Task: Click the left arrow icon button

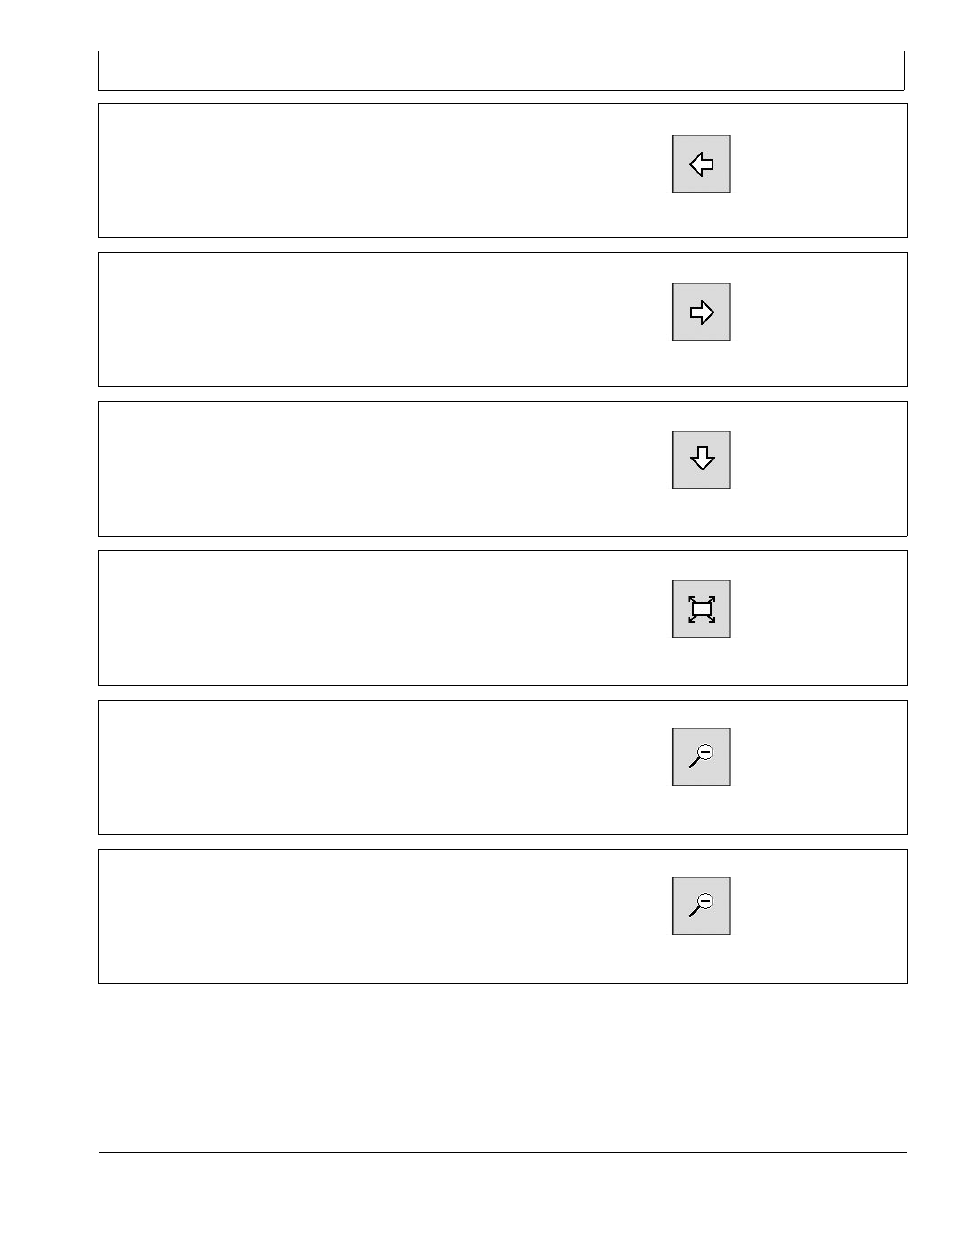Action: [701, 164]
